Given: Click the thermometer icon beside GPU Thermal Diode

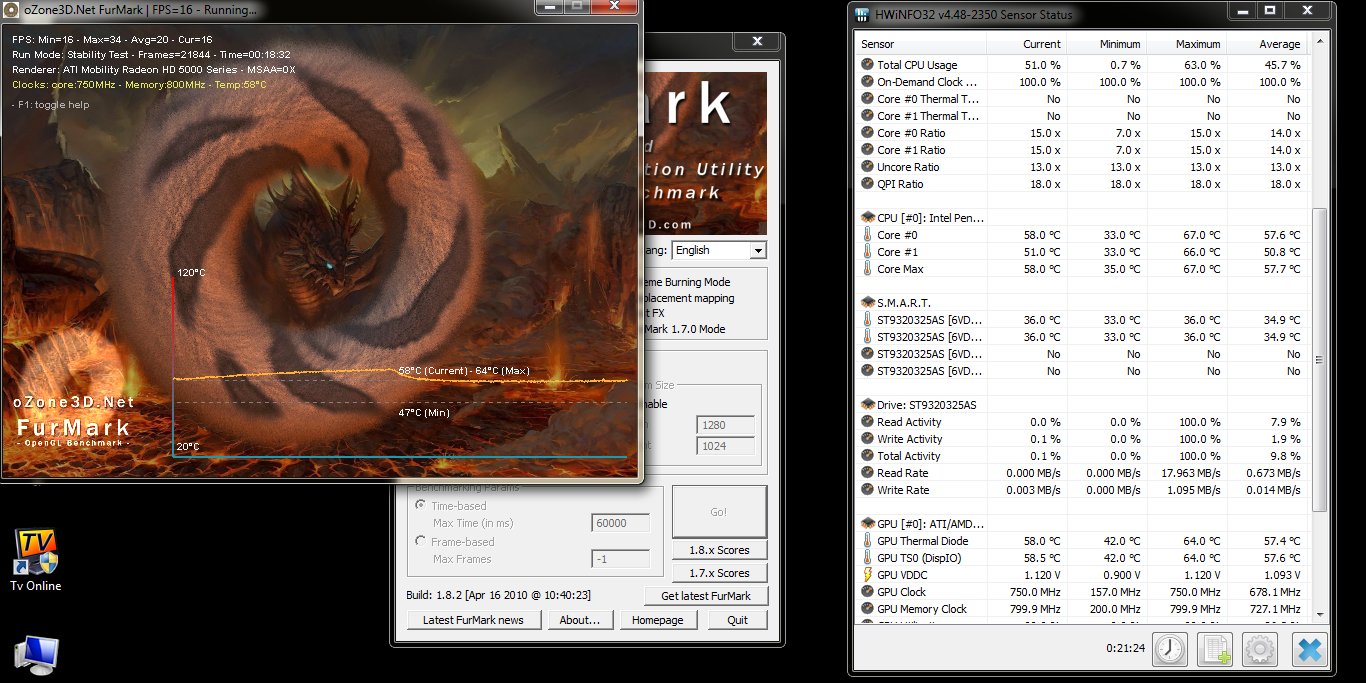Looking at the screenshot, I should (x=867, y=541).
